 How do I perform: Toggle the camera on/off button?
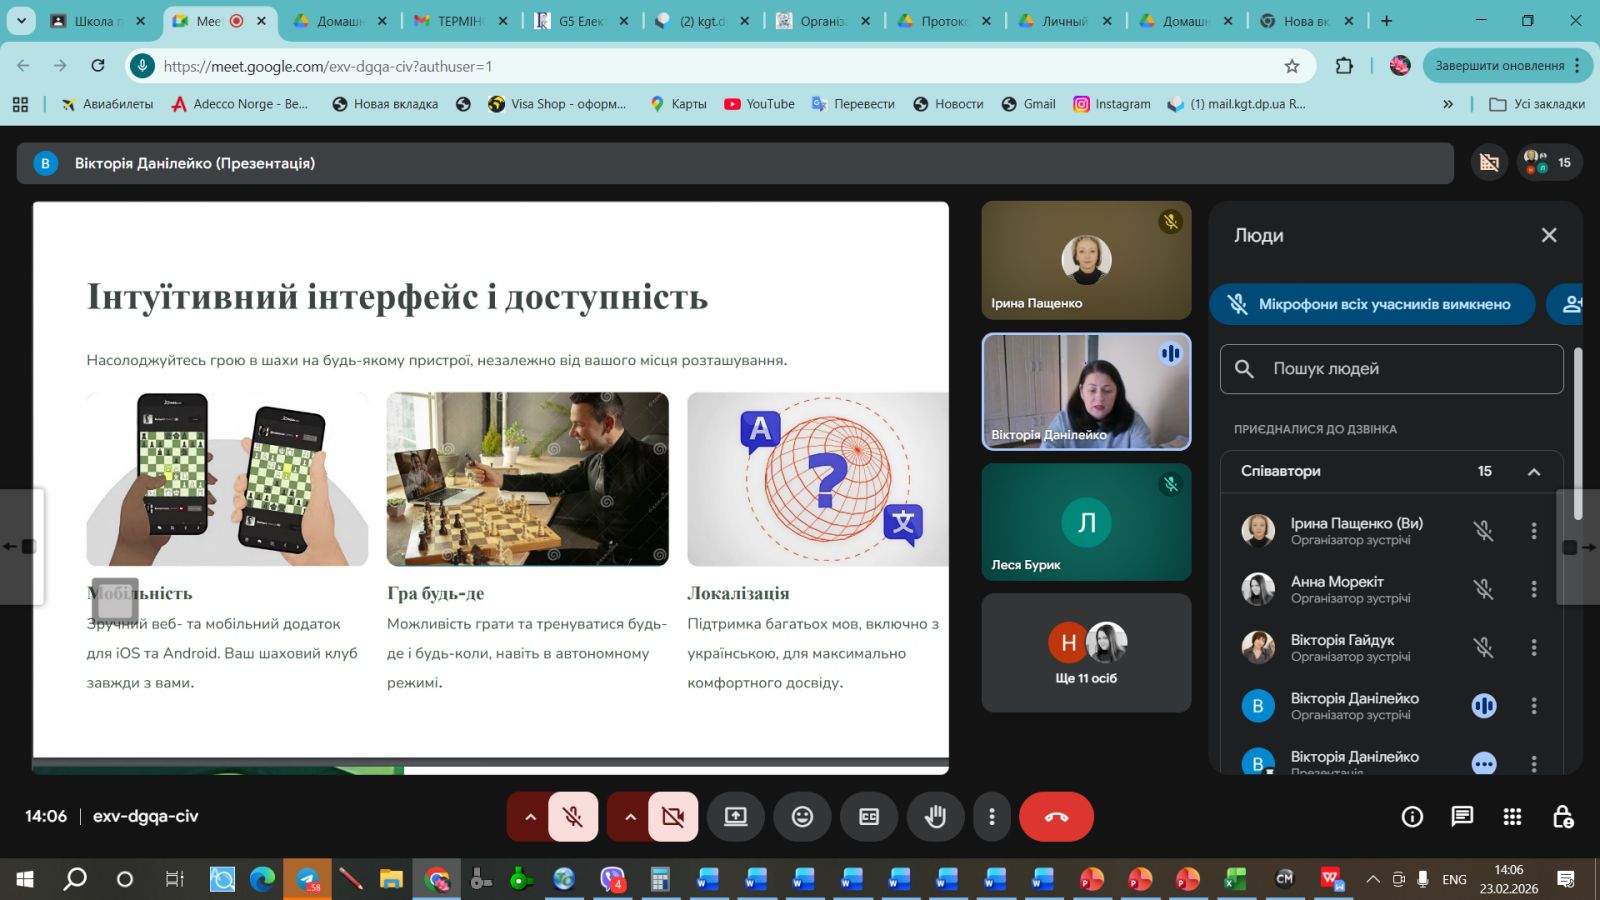coord(673,817)
